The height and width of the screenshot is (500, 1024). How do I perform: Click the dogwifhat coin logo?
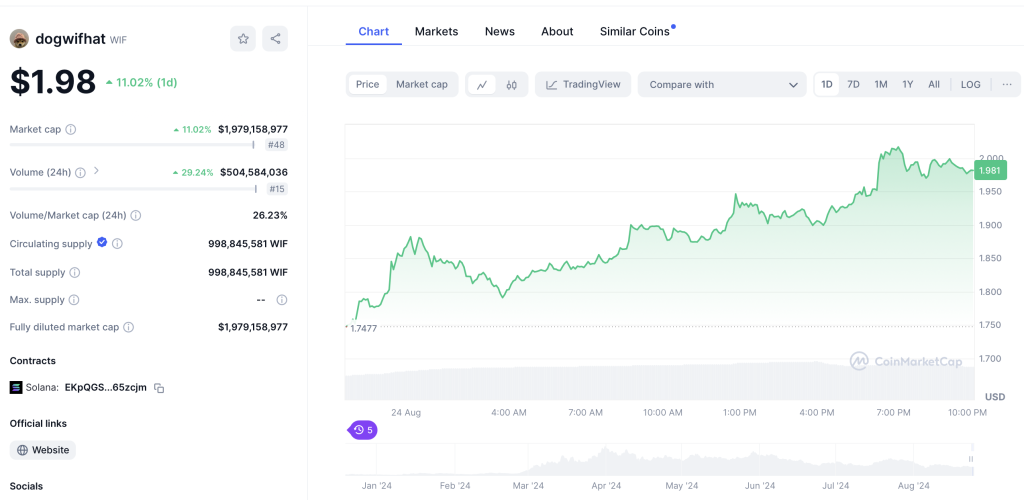click(19, 39)
